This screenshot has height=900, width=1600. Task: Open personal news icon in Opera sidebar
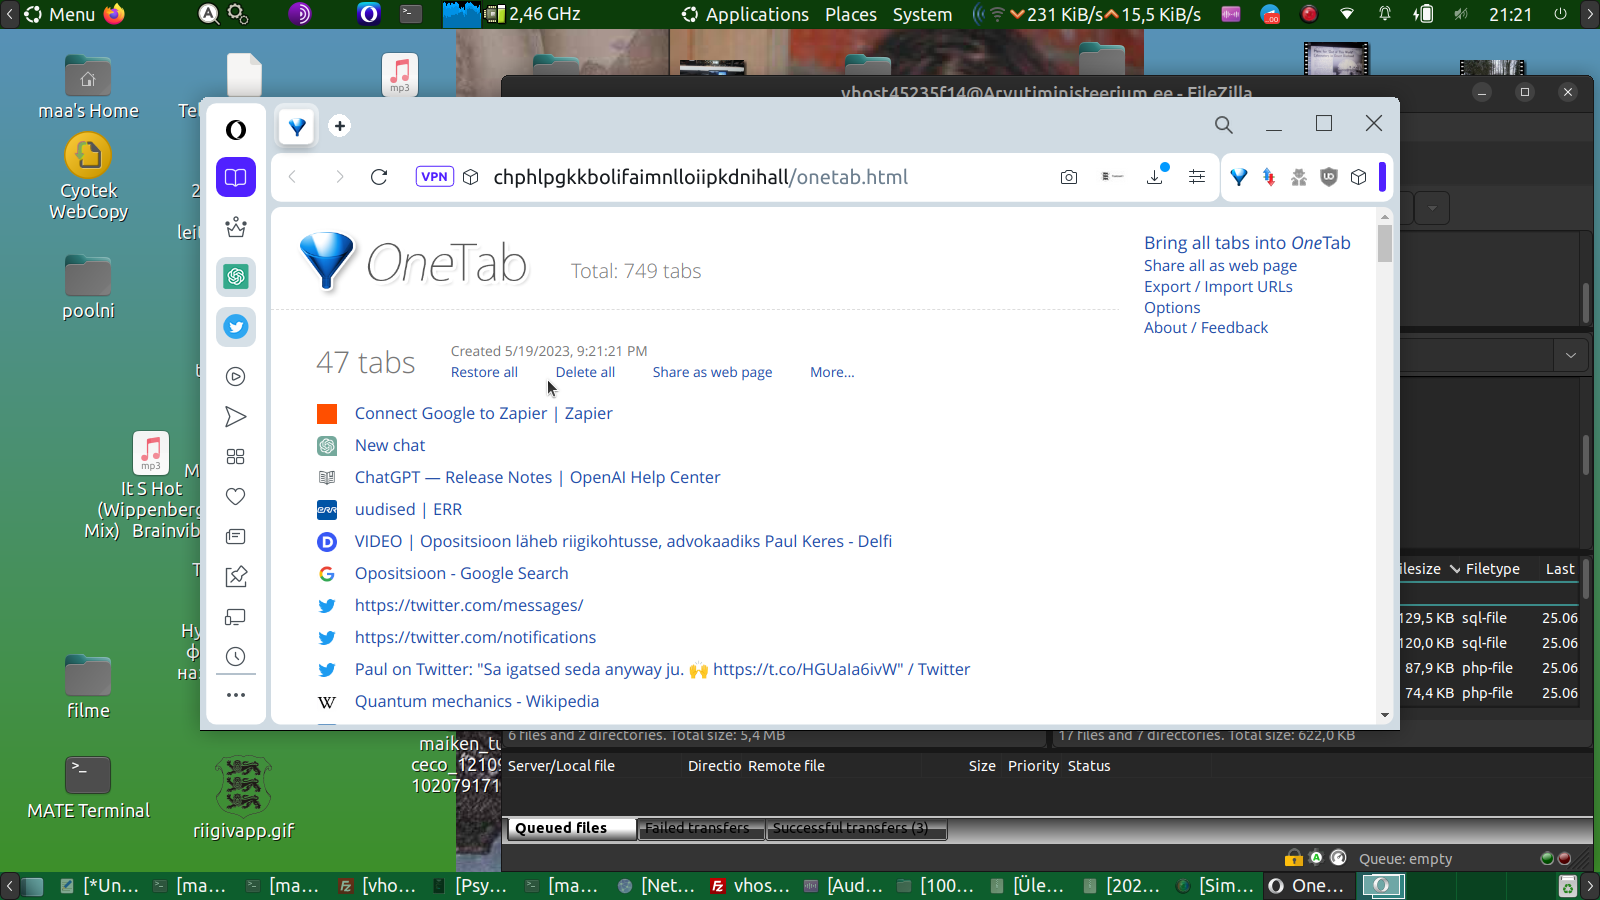[236, 537]
